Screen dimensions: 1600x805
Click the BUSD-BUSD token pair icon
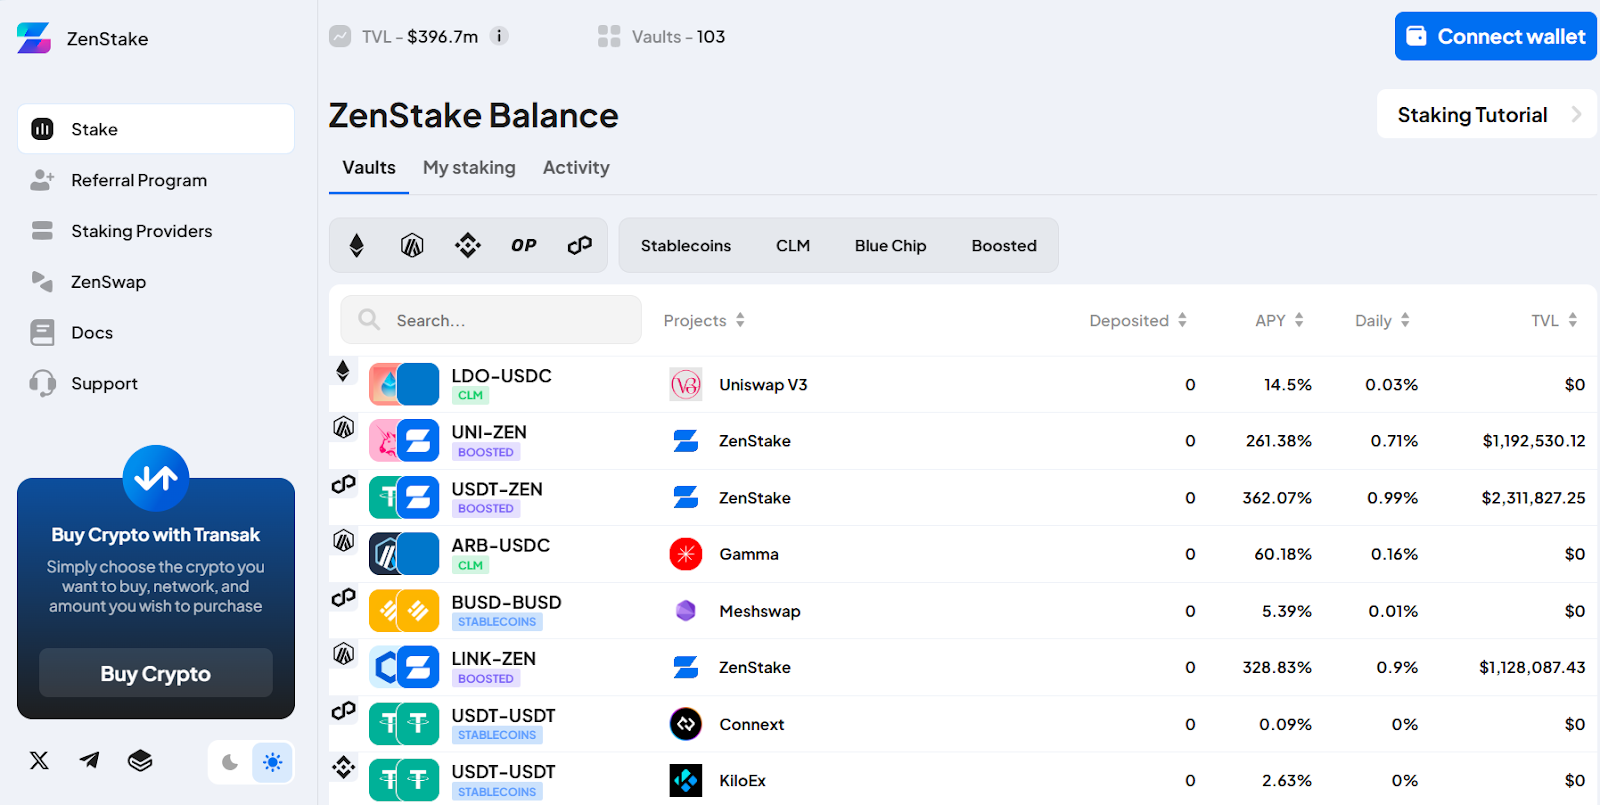pyautogui.click(x=404, y=611)
